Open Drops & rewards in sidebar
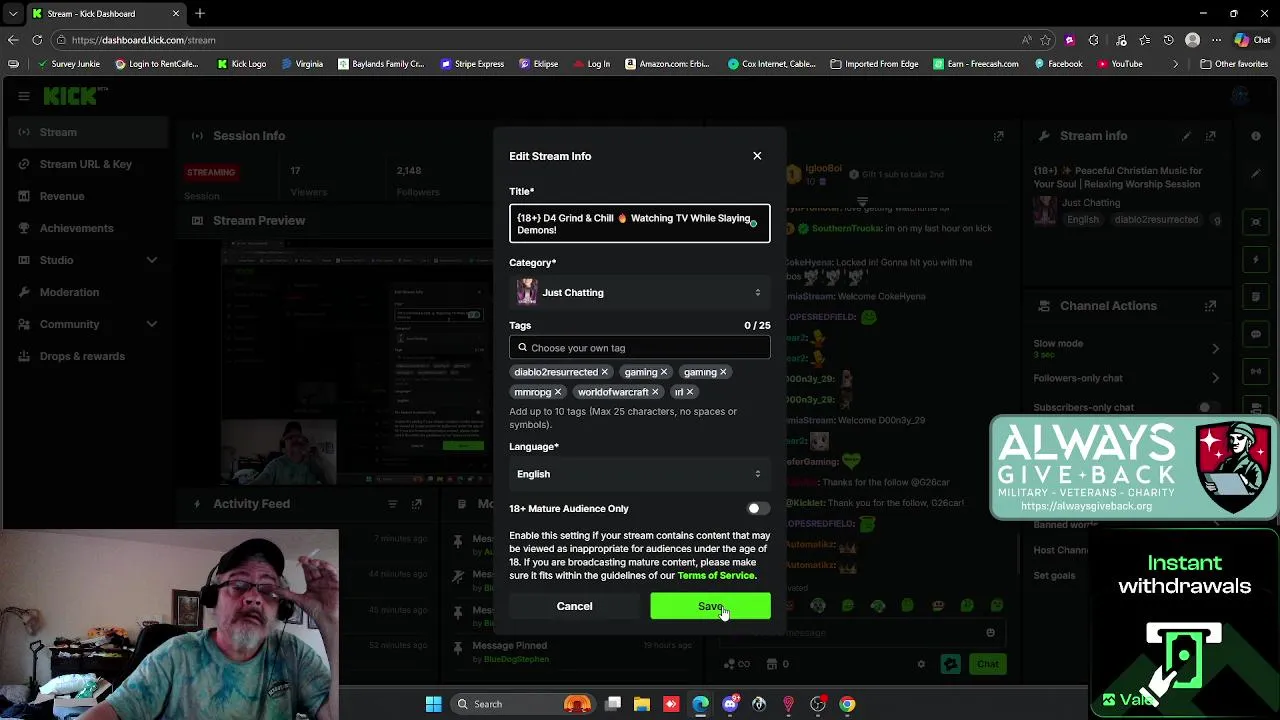 coord(88,356)
